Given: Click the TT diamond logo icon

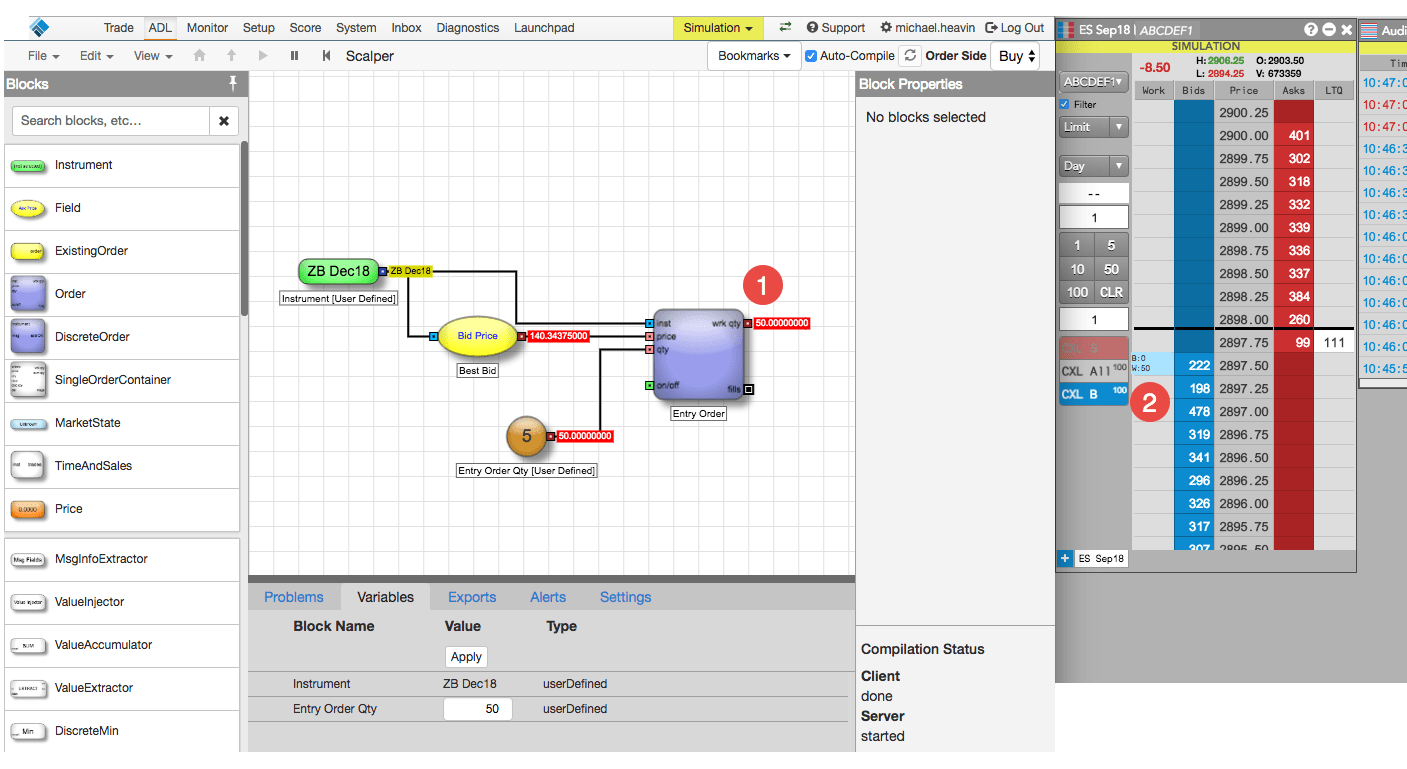Looking at the screenshot, I should (40, 27).
